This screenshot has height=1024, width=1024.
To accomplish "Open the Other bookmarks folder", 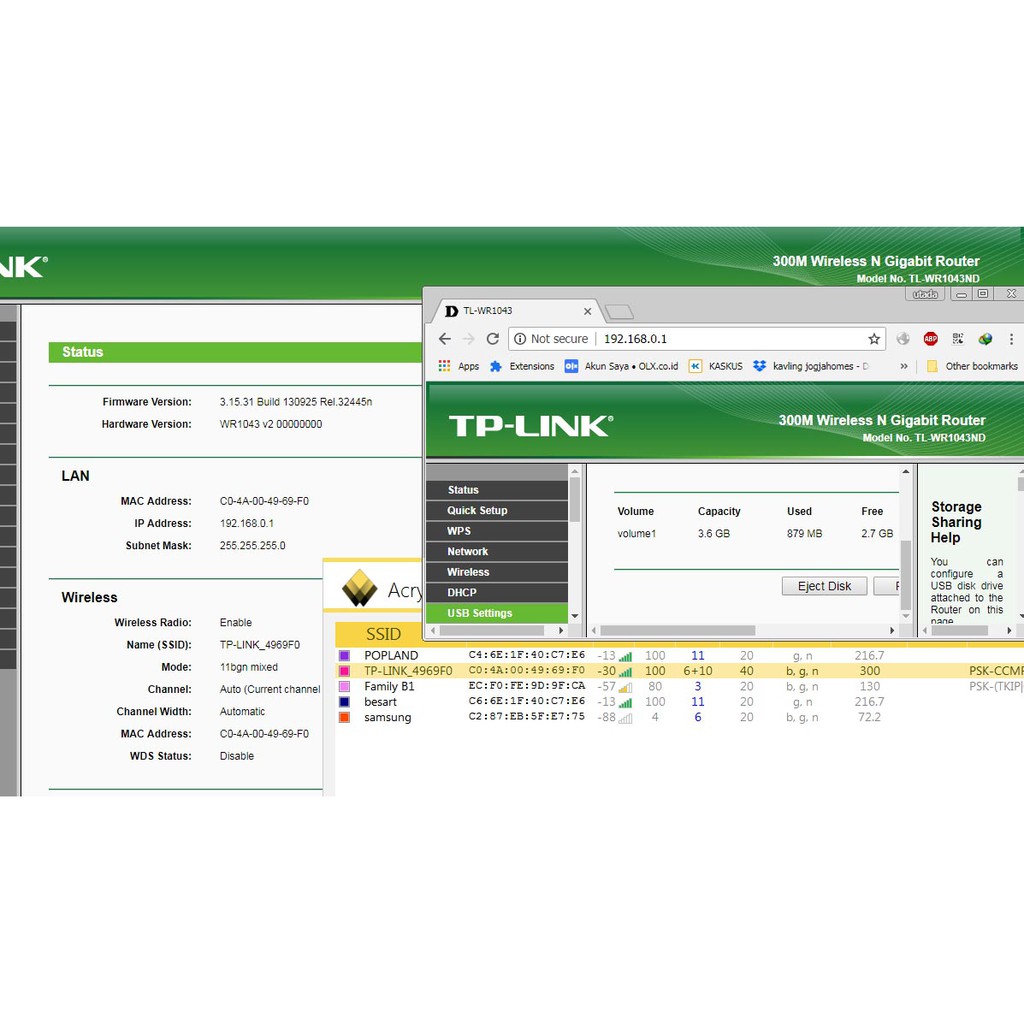I will 972,366.
